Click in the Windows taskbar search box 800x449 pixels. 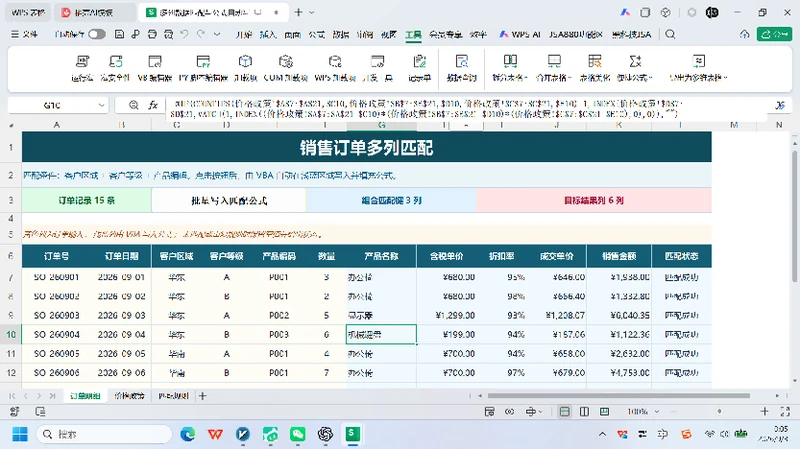pyautogui.click(x=105, y=434)
